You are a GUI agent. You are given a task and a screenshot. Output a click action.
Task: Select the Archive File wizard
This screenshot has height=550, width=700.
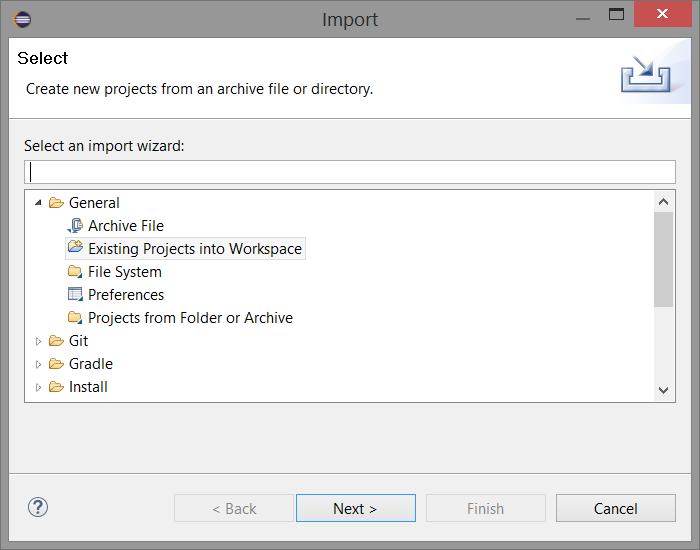point(126,226)
